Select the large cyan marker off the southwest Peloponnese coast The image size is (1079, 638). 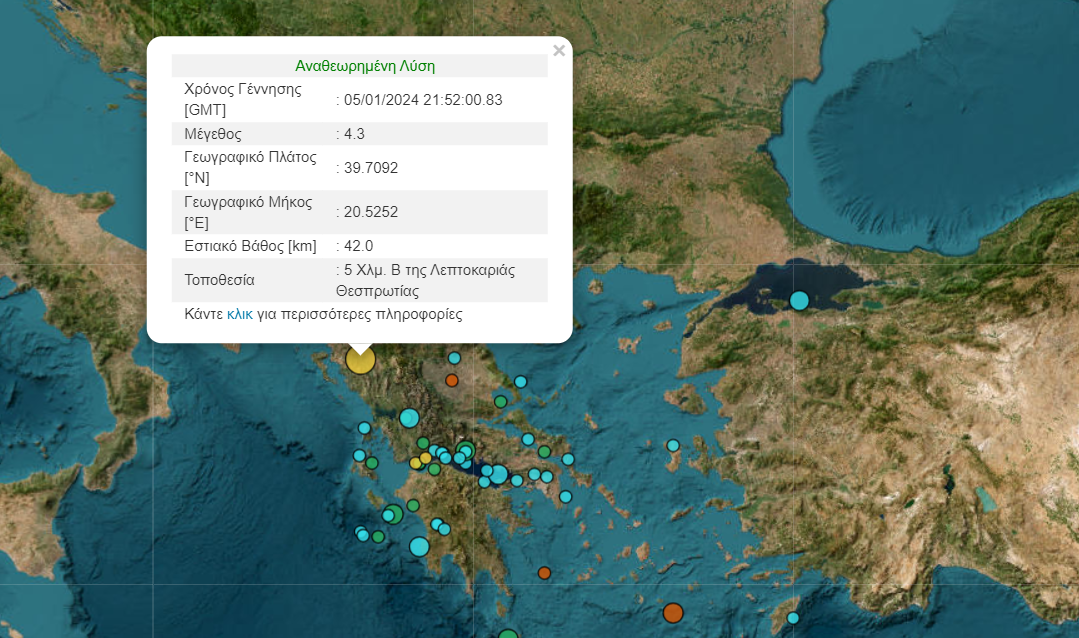pos(419,546)
